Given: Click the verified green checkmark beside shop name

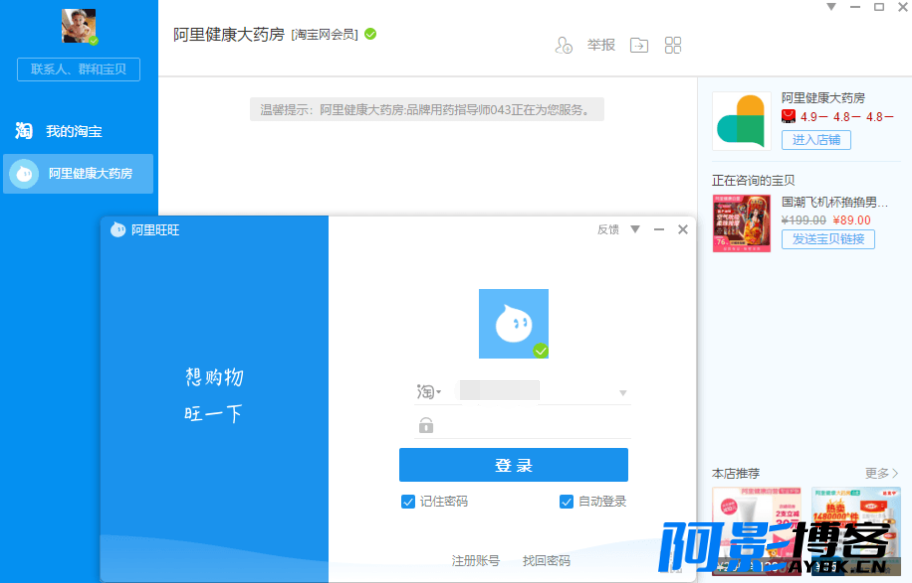Looking at the screenshot, I should click(370, 34).
